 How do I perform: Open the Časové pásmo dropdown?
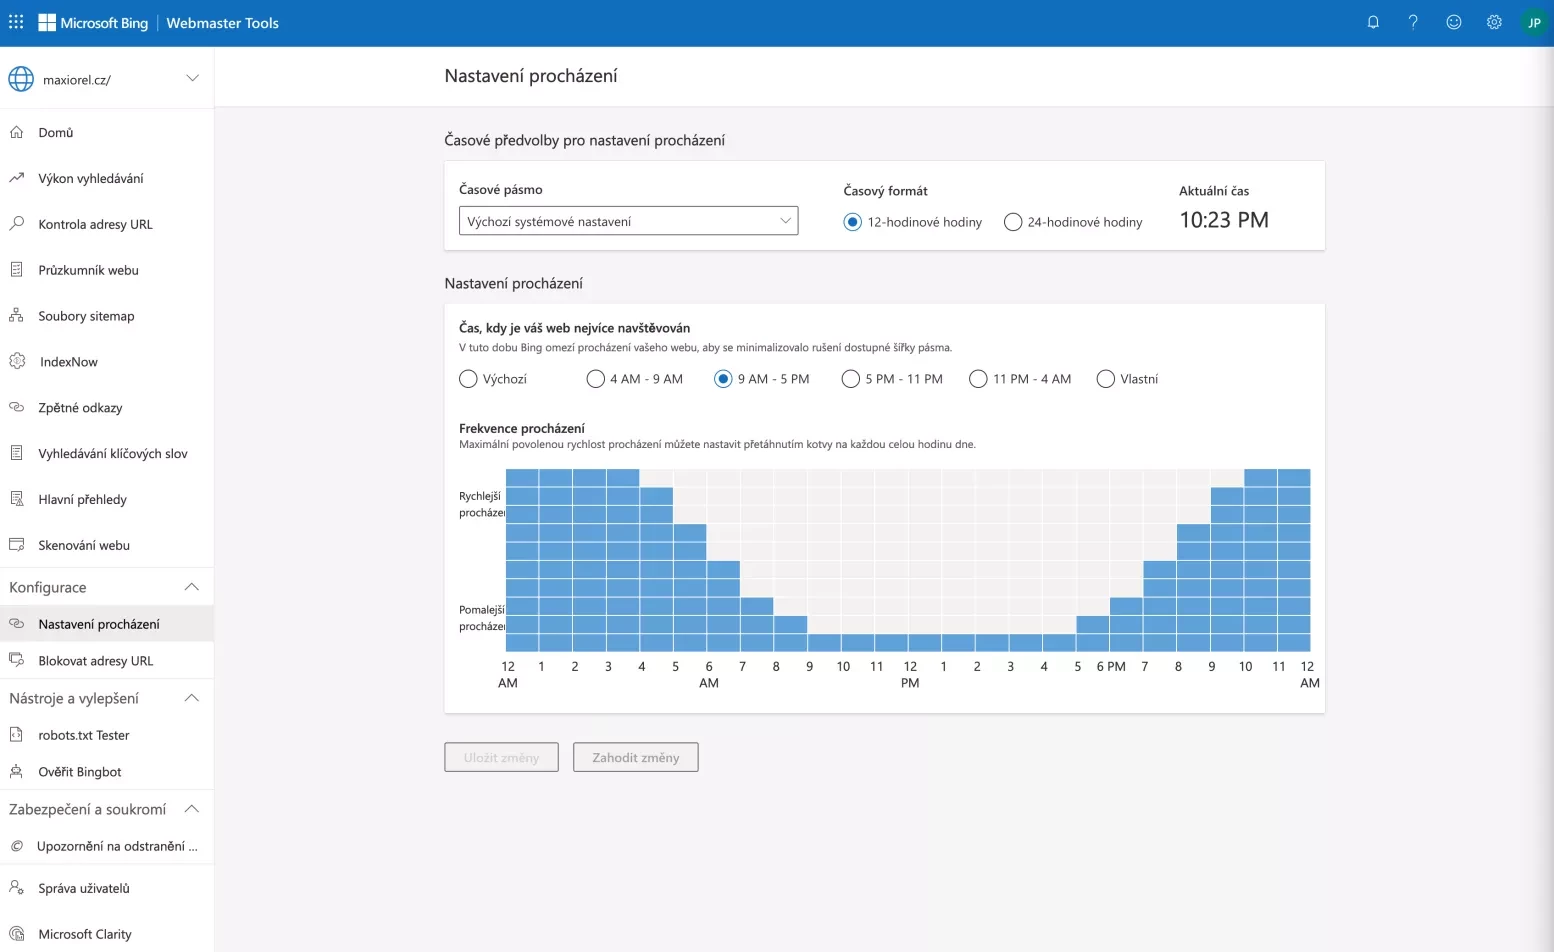[x=628, y=221]
